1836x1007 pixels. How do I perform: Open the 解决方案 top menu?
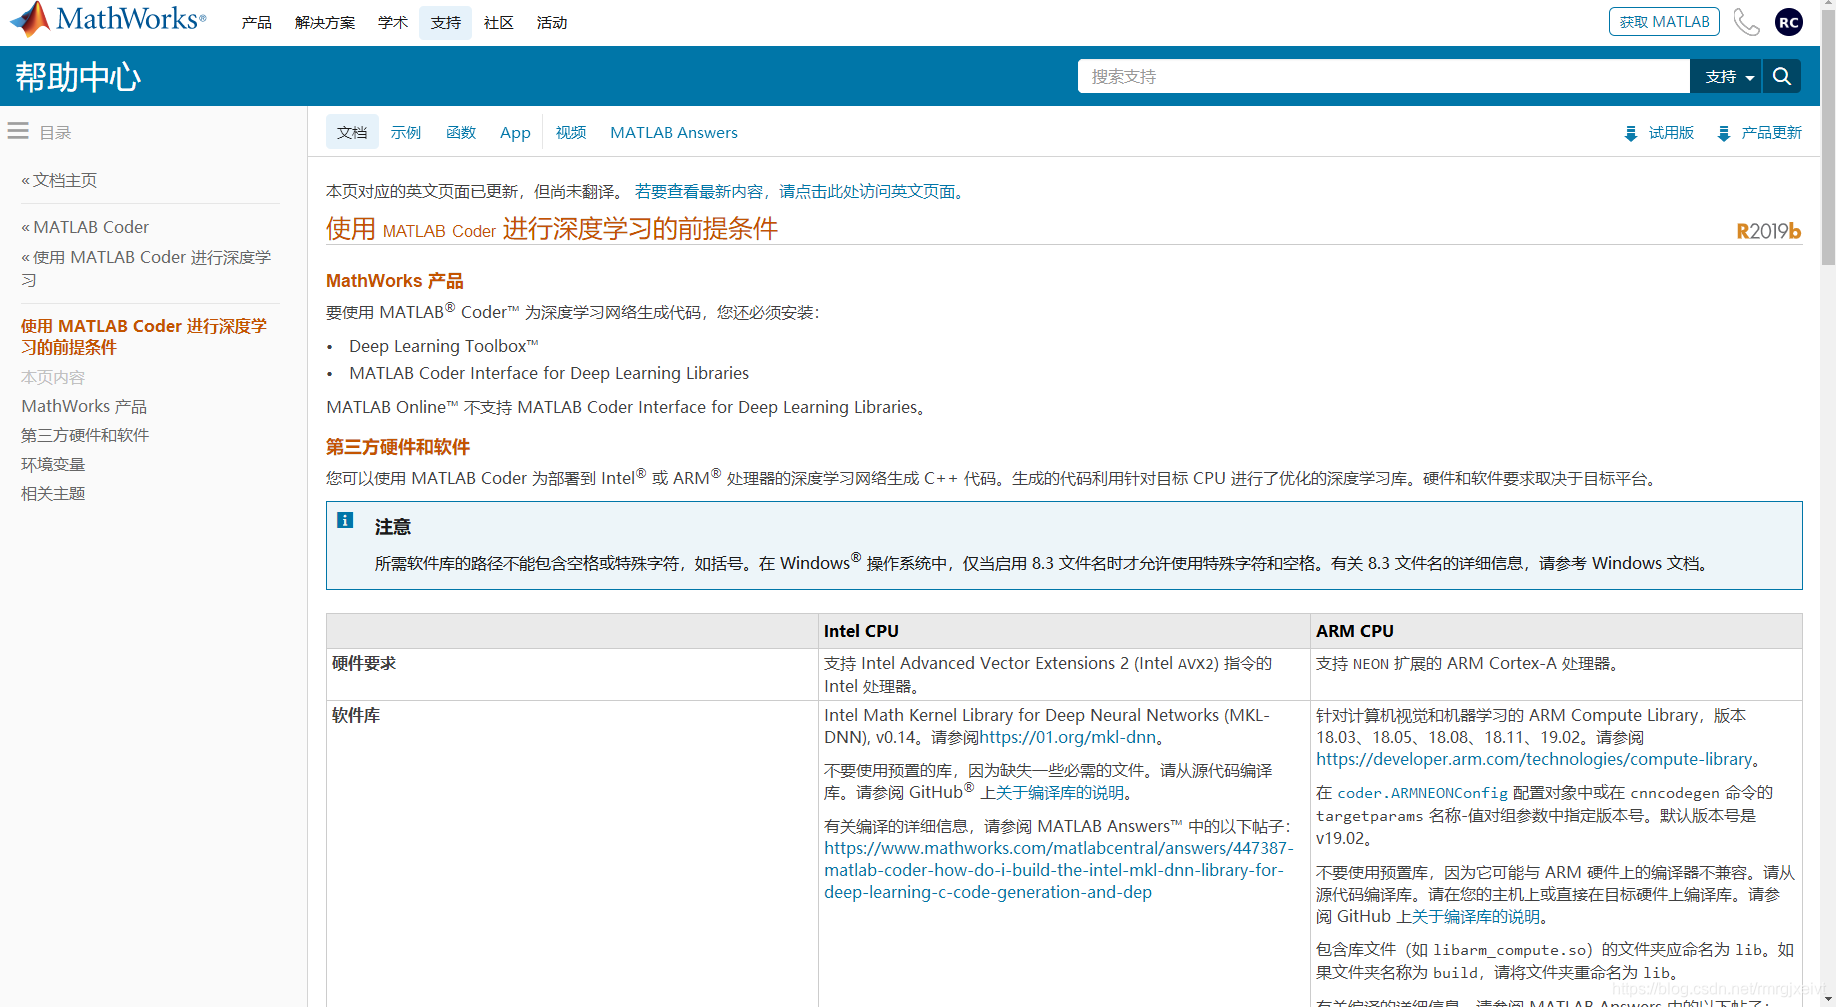point(325,22)
